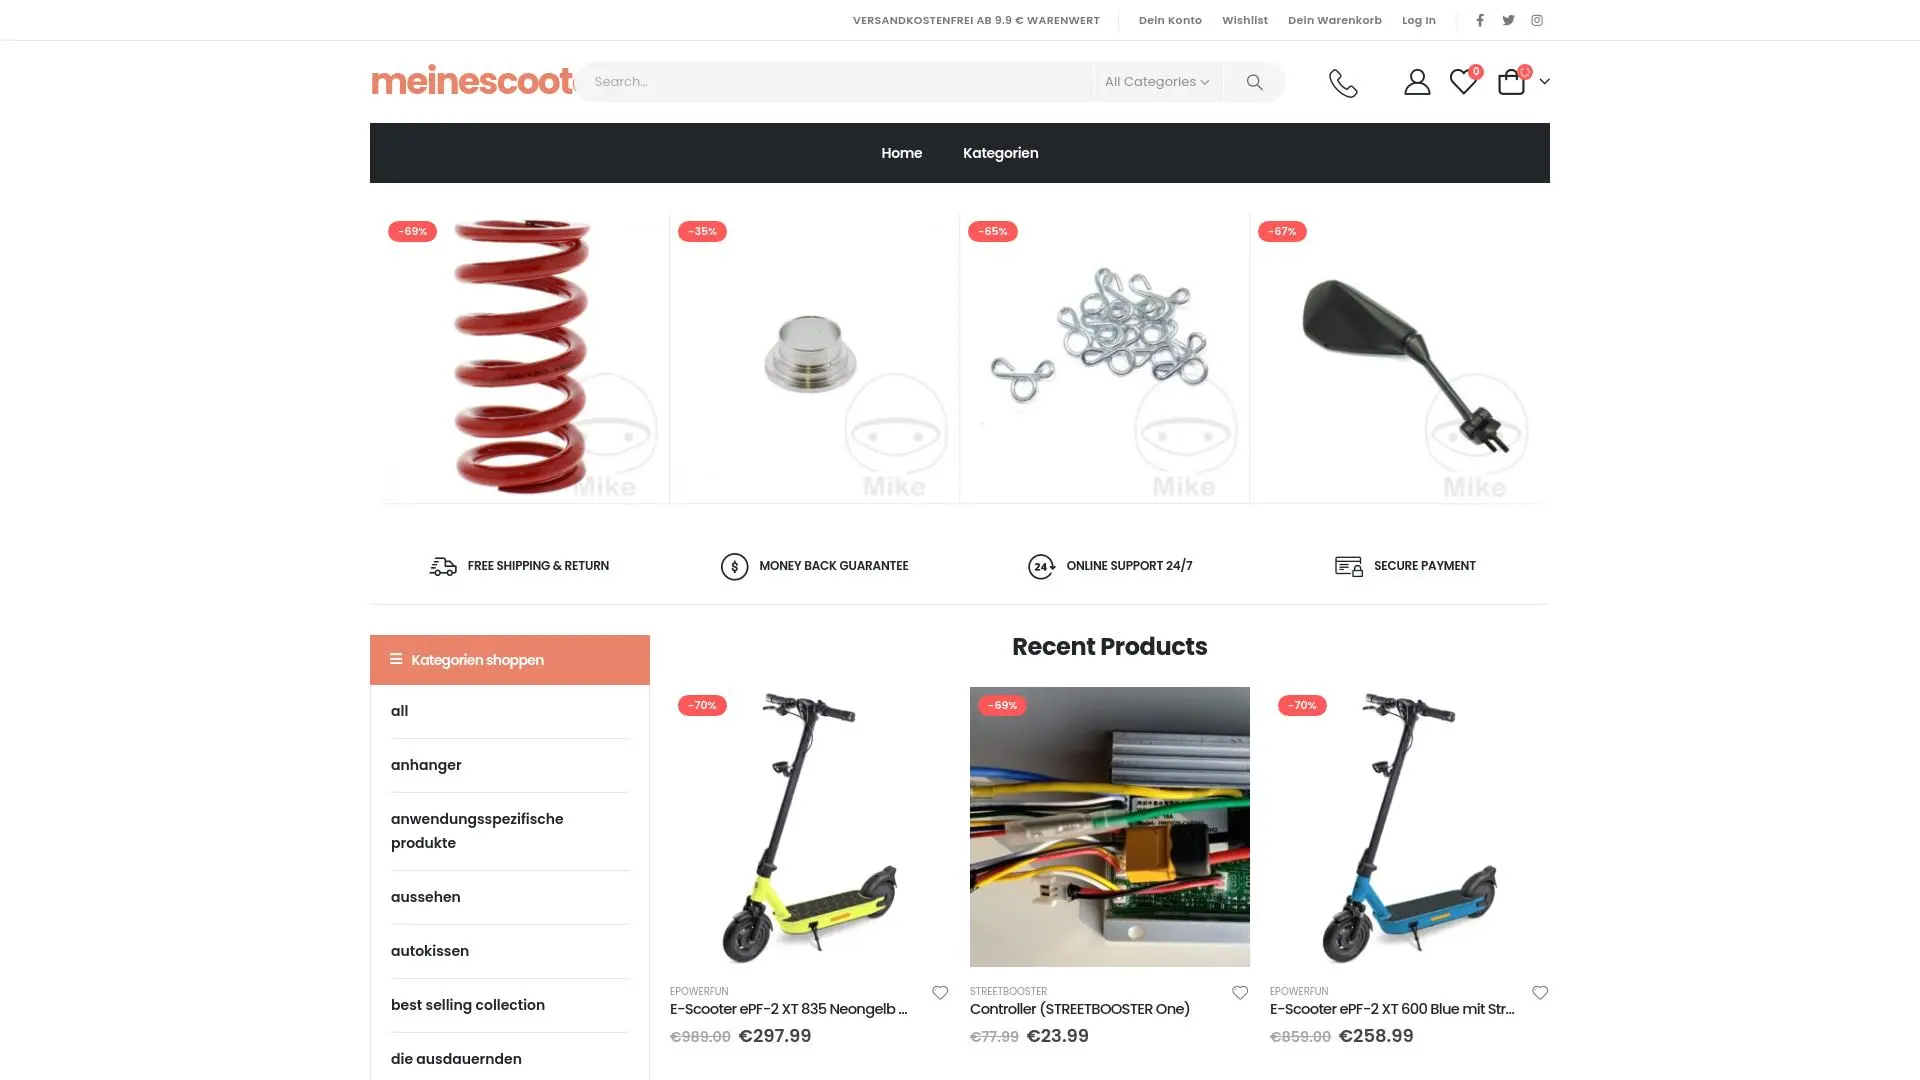Image resolution: width=1920 pixels, height=1080 pixels.
Task: Add Neongelb E-Scooter to wishlist heart
Action: click(x=940, y=993)
